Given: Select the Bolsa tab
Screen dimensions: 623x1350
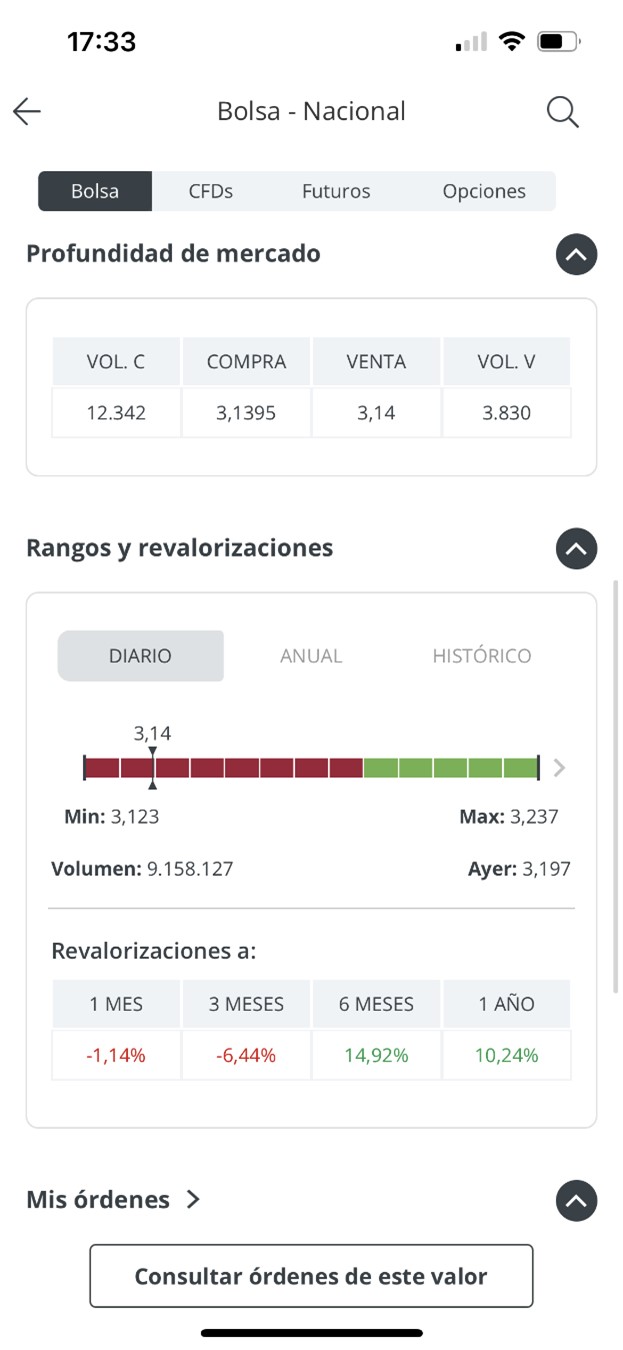Looking at the screenshot, I should click(95, 191).
